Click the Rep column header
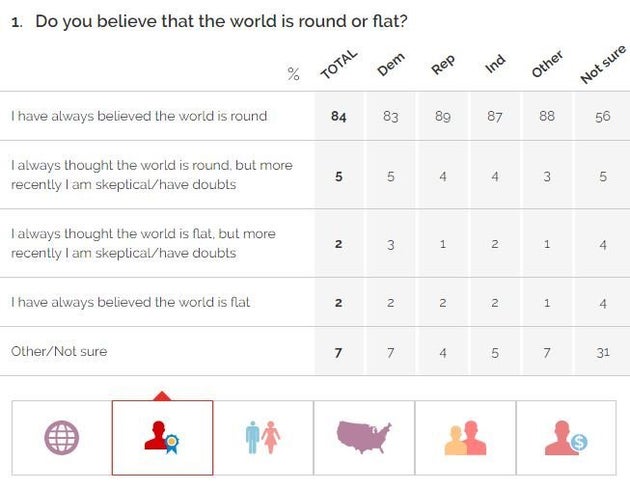The height and width of the screenshot is (489, 630). 442,65
